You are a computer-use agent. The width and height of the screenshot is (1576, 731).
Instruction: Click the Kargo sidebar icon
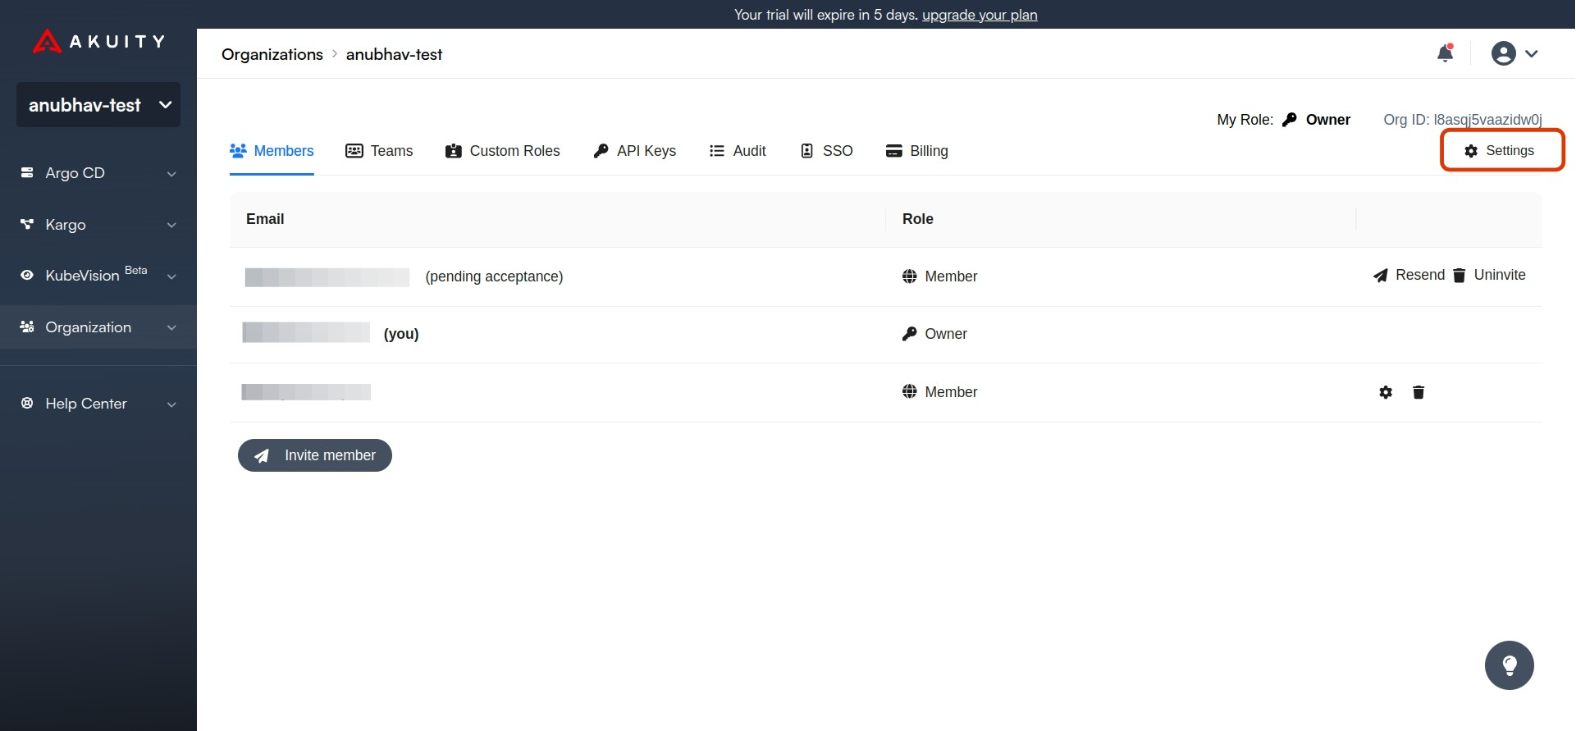(x=27, y=225)
